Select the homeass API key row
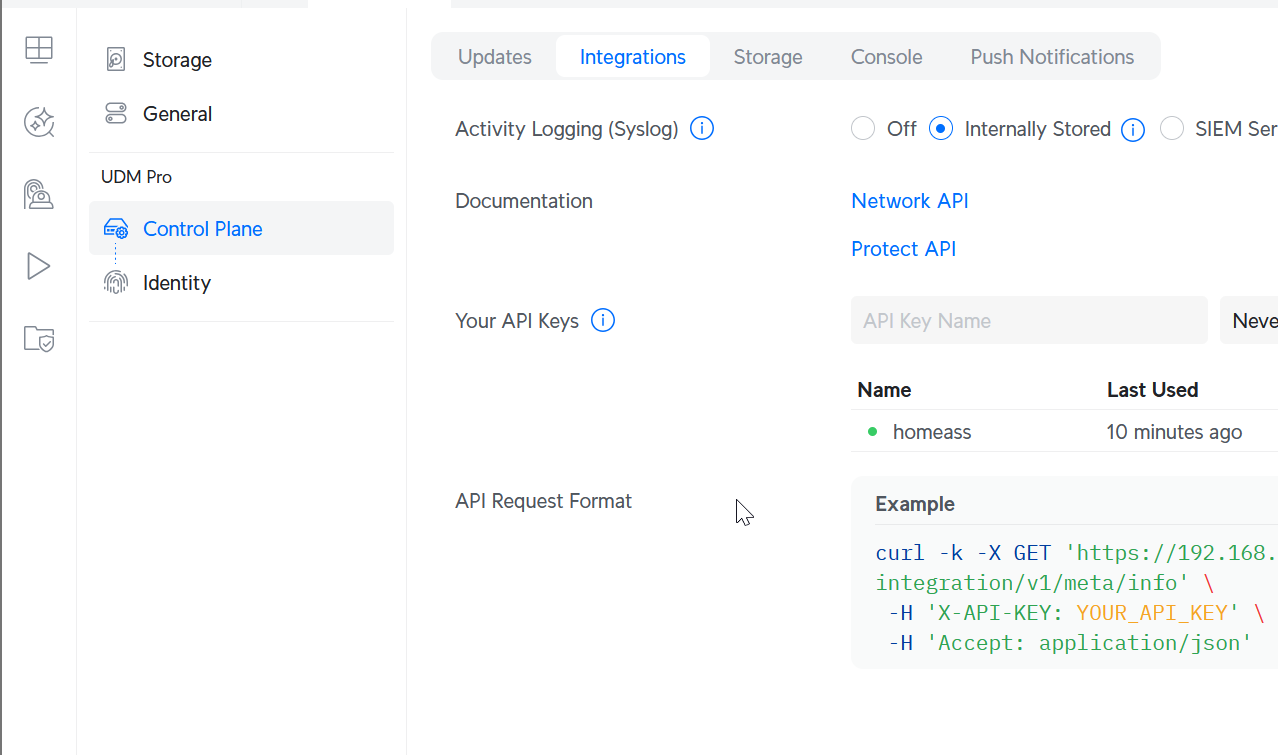 click(932, 432)
